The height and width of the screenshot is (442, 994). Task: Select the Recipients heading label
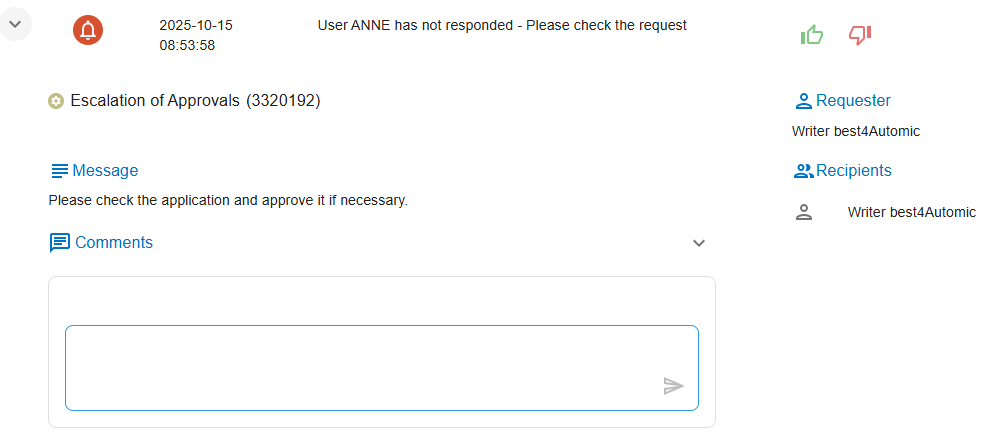[x=853, y=170]
